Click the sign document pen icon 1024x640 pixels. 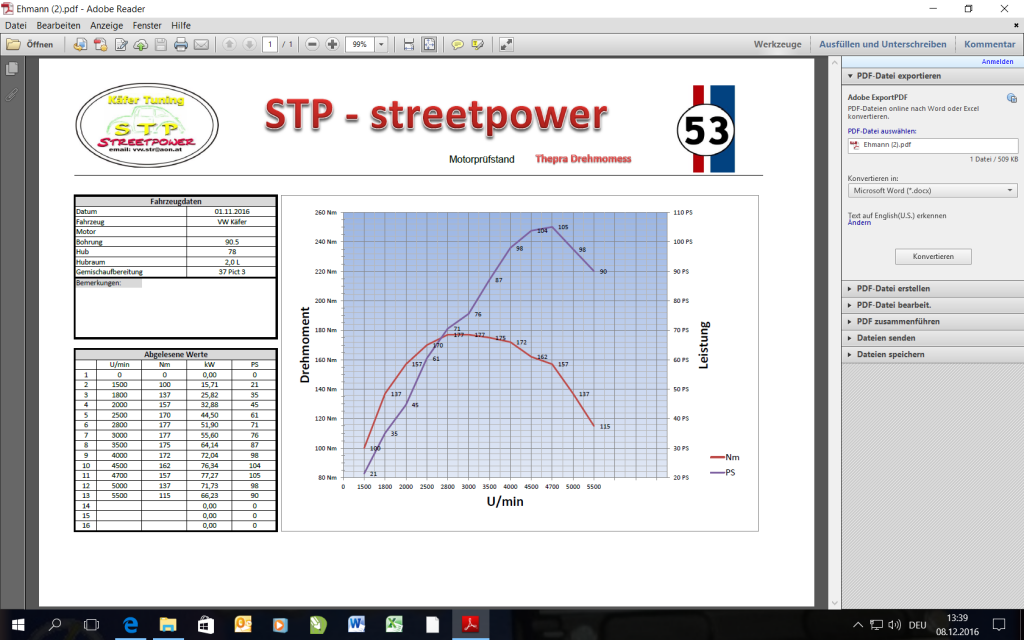click(x=121, y=44)
